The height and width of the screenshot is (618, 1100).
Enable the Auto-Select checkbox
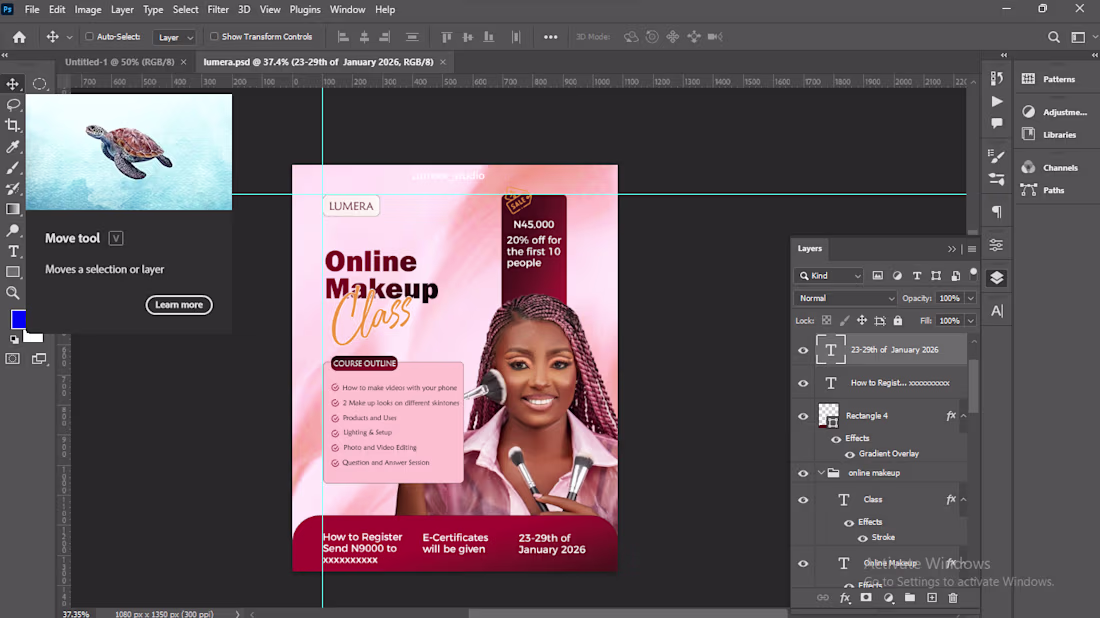pos(89,36)
